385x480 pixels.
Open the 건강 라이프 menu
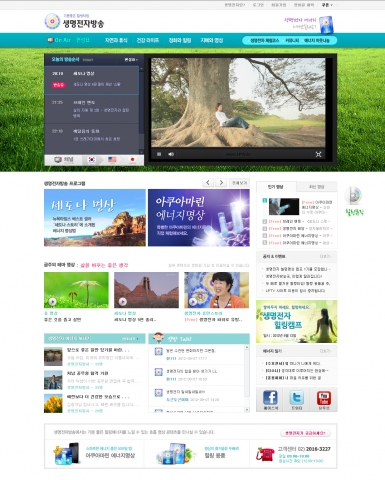click(148, 40)
